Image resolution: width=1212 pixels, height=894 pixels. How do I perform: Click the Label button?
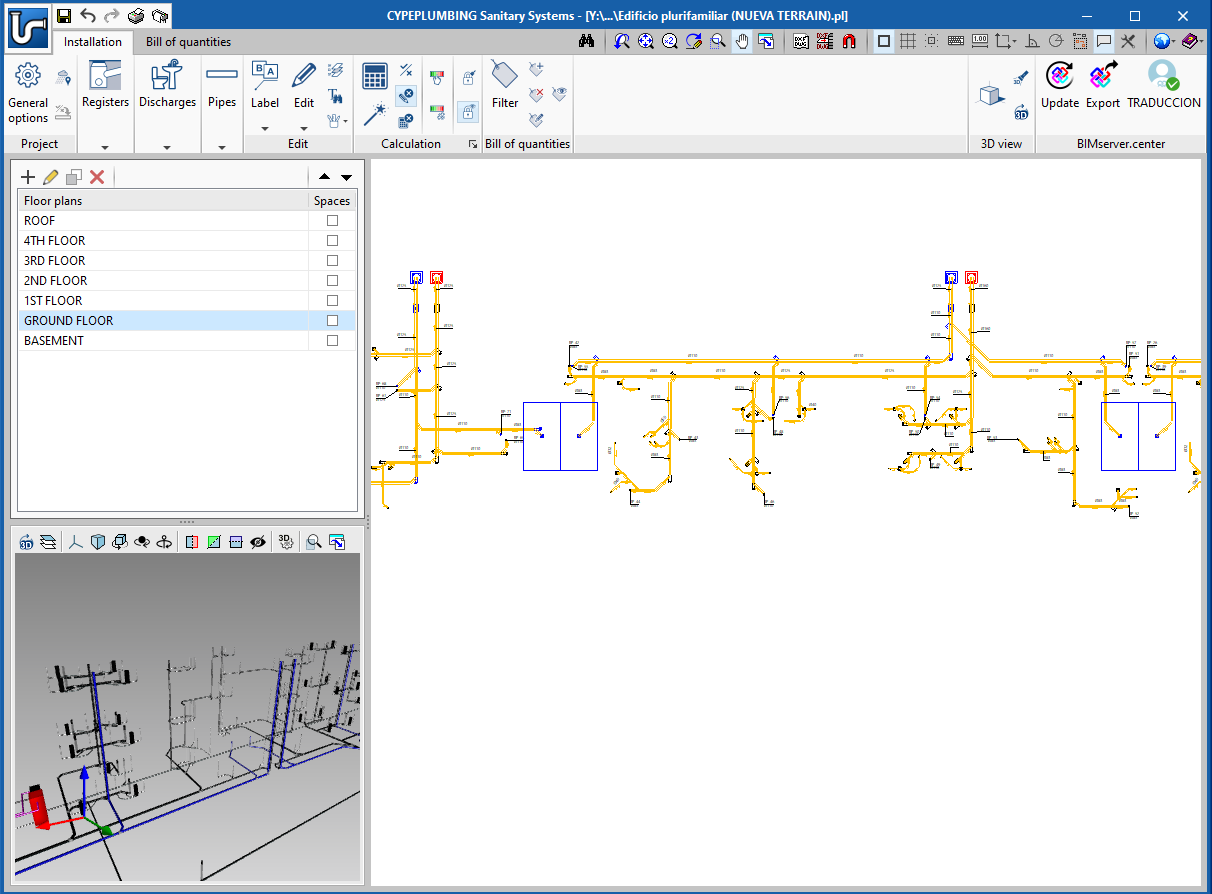(265, 85)
